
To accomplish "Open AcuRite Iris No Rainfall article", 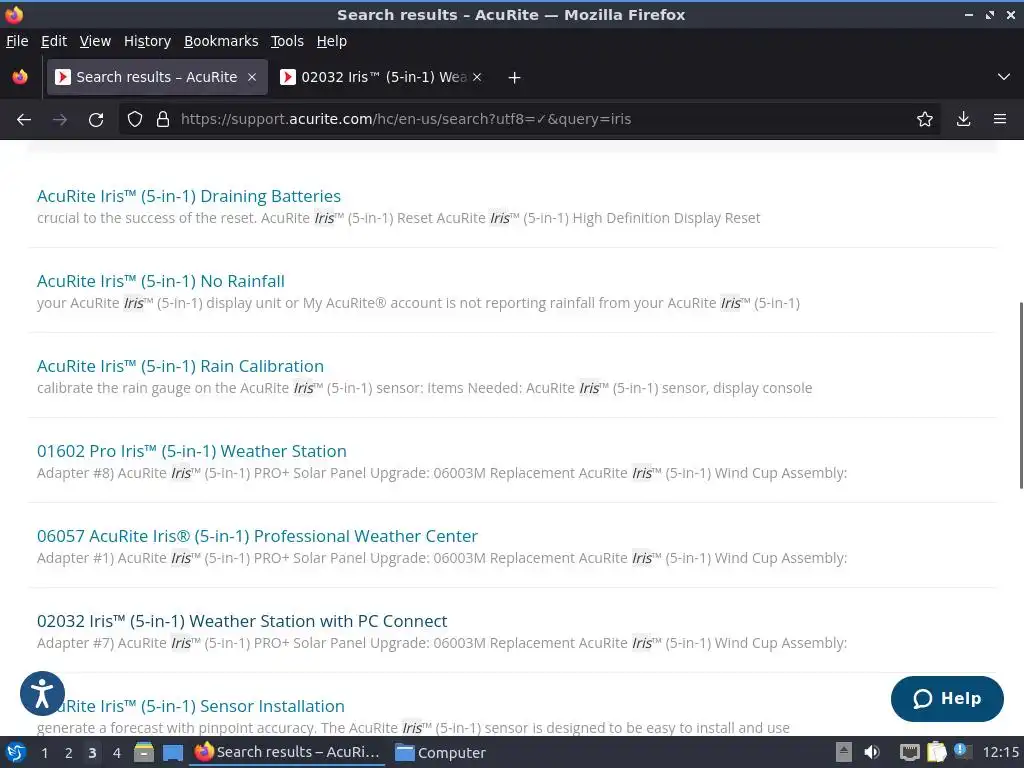I will [161, 281].
